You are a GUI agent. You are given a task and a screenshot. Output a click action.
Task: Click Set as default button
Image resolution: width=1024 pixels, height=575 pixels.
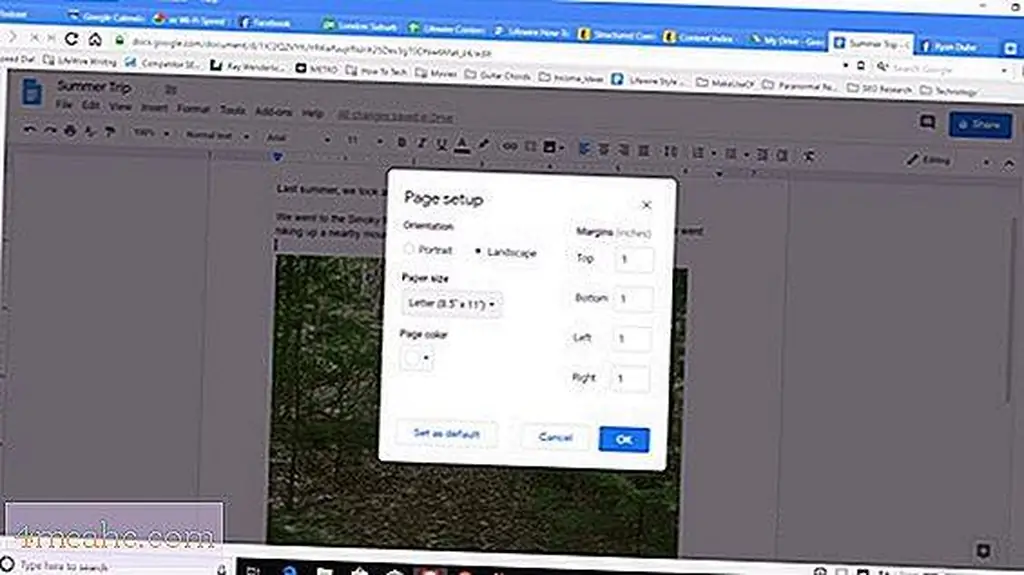pyautogui.click(x=447, y=433)
